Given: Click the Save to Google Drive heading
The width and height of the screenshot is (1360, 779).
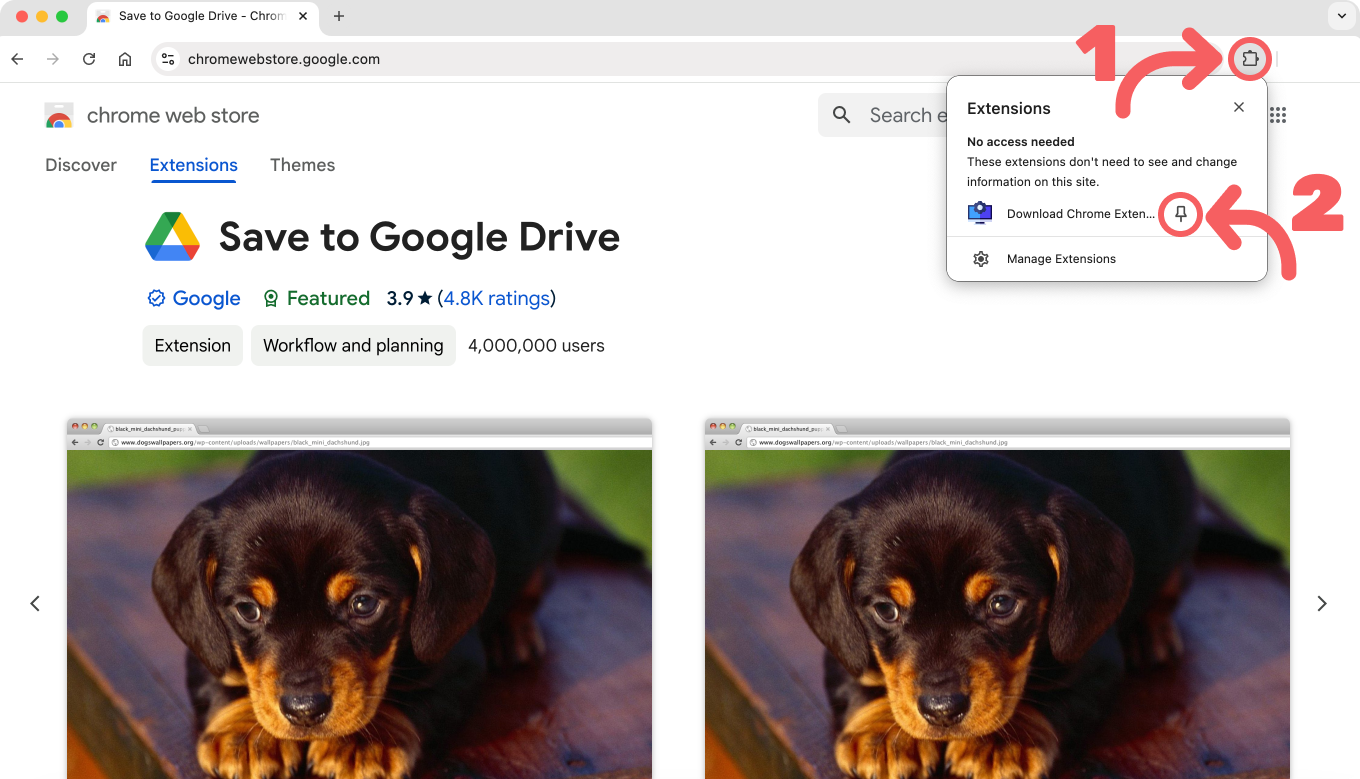Looking at the screenshot, I should (419, 237).
